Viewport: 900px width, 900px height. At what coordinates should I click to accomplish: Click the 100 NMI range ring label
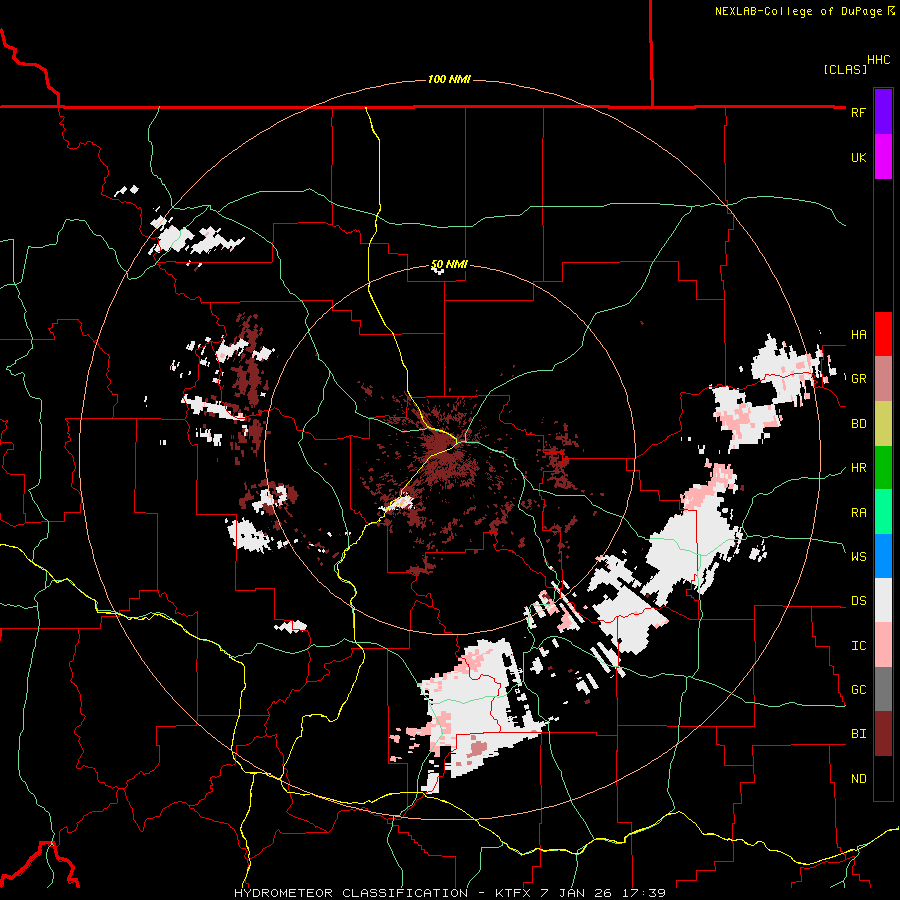449,79
